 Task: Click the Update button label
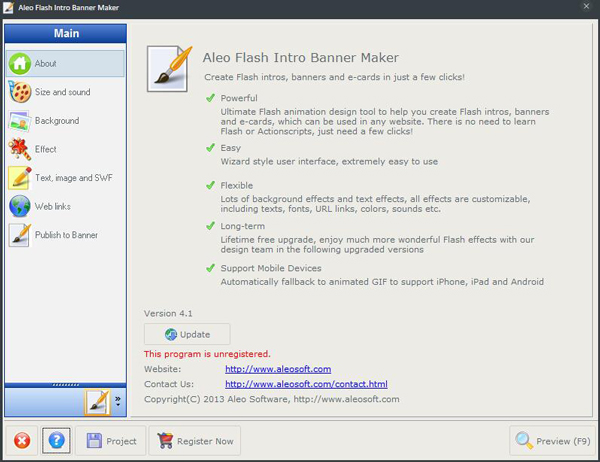coord(195,334)
